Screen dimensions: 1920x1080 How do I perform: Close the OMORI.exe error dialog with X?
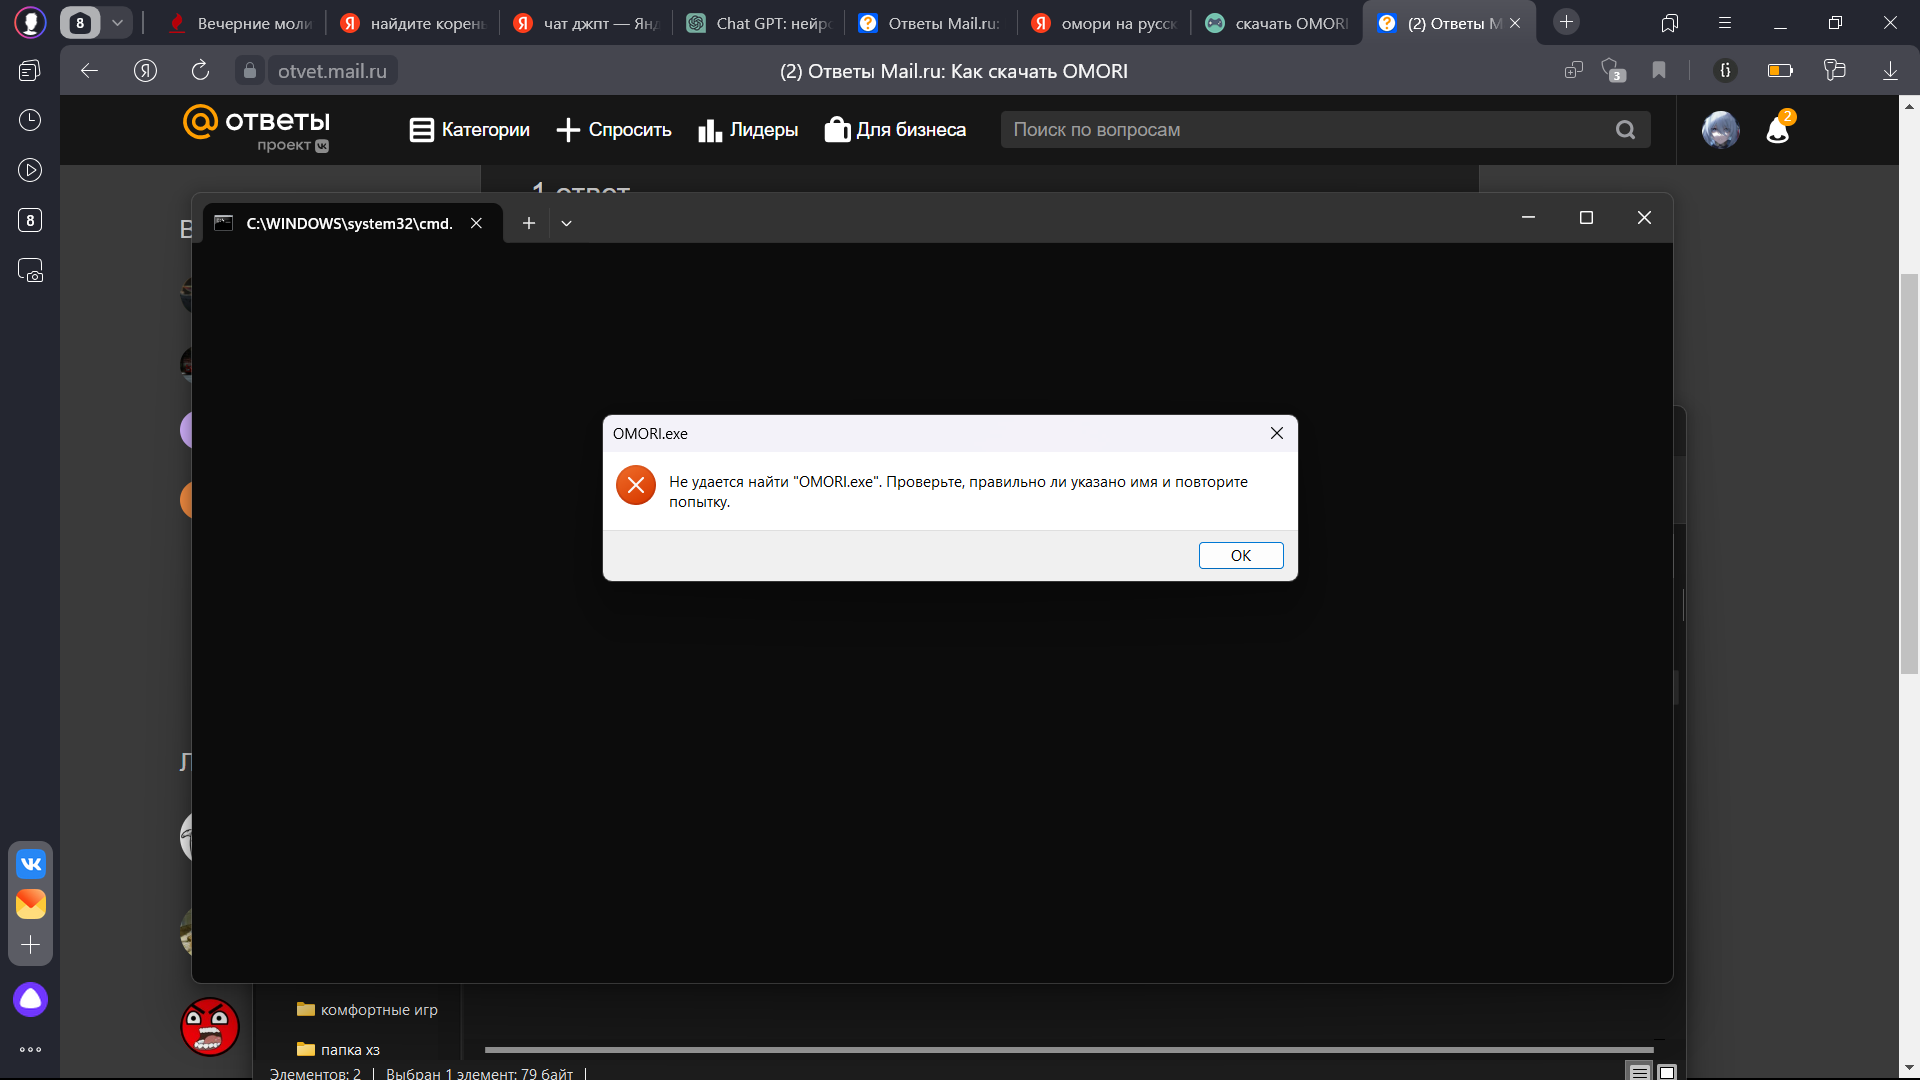click(1277, 433)
